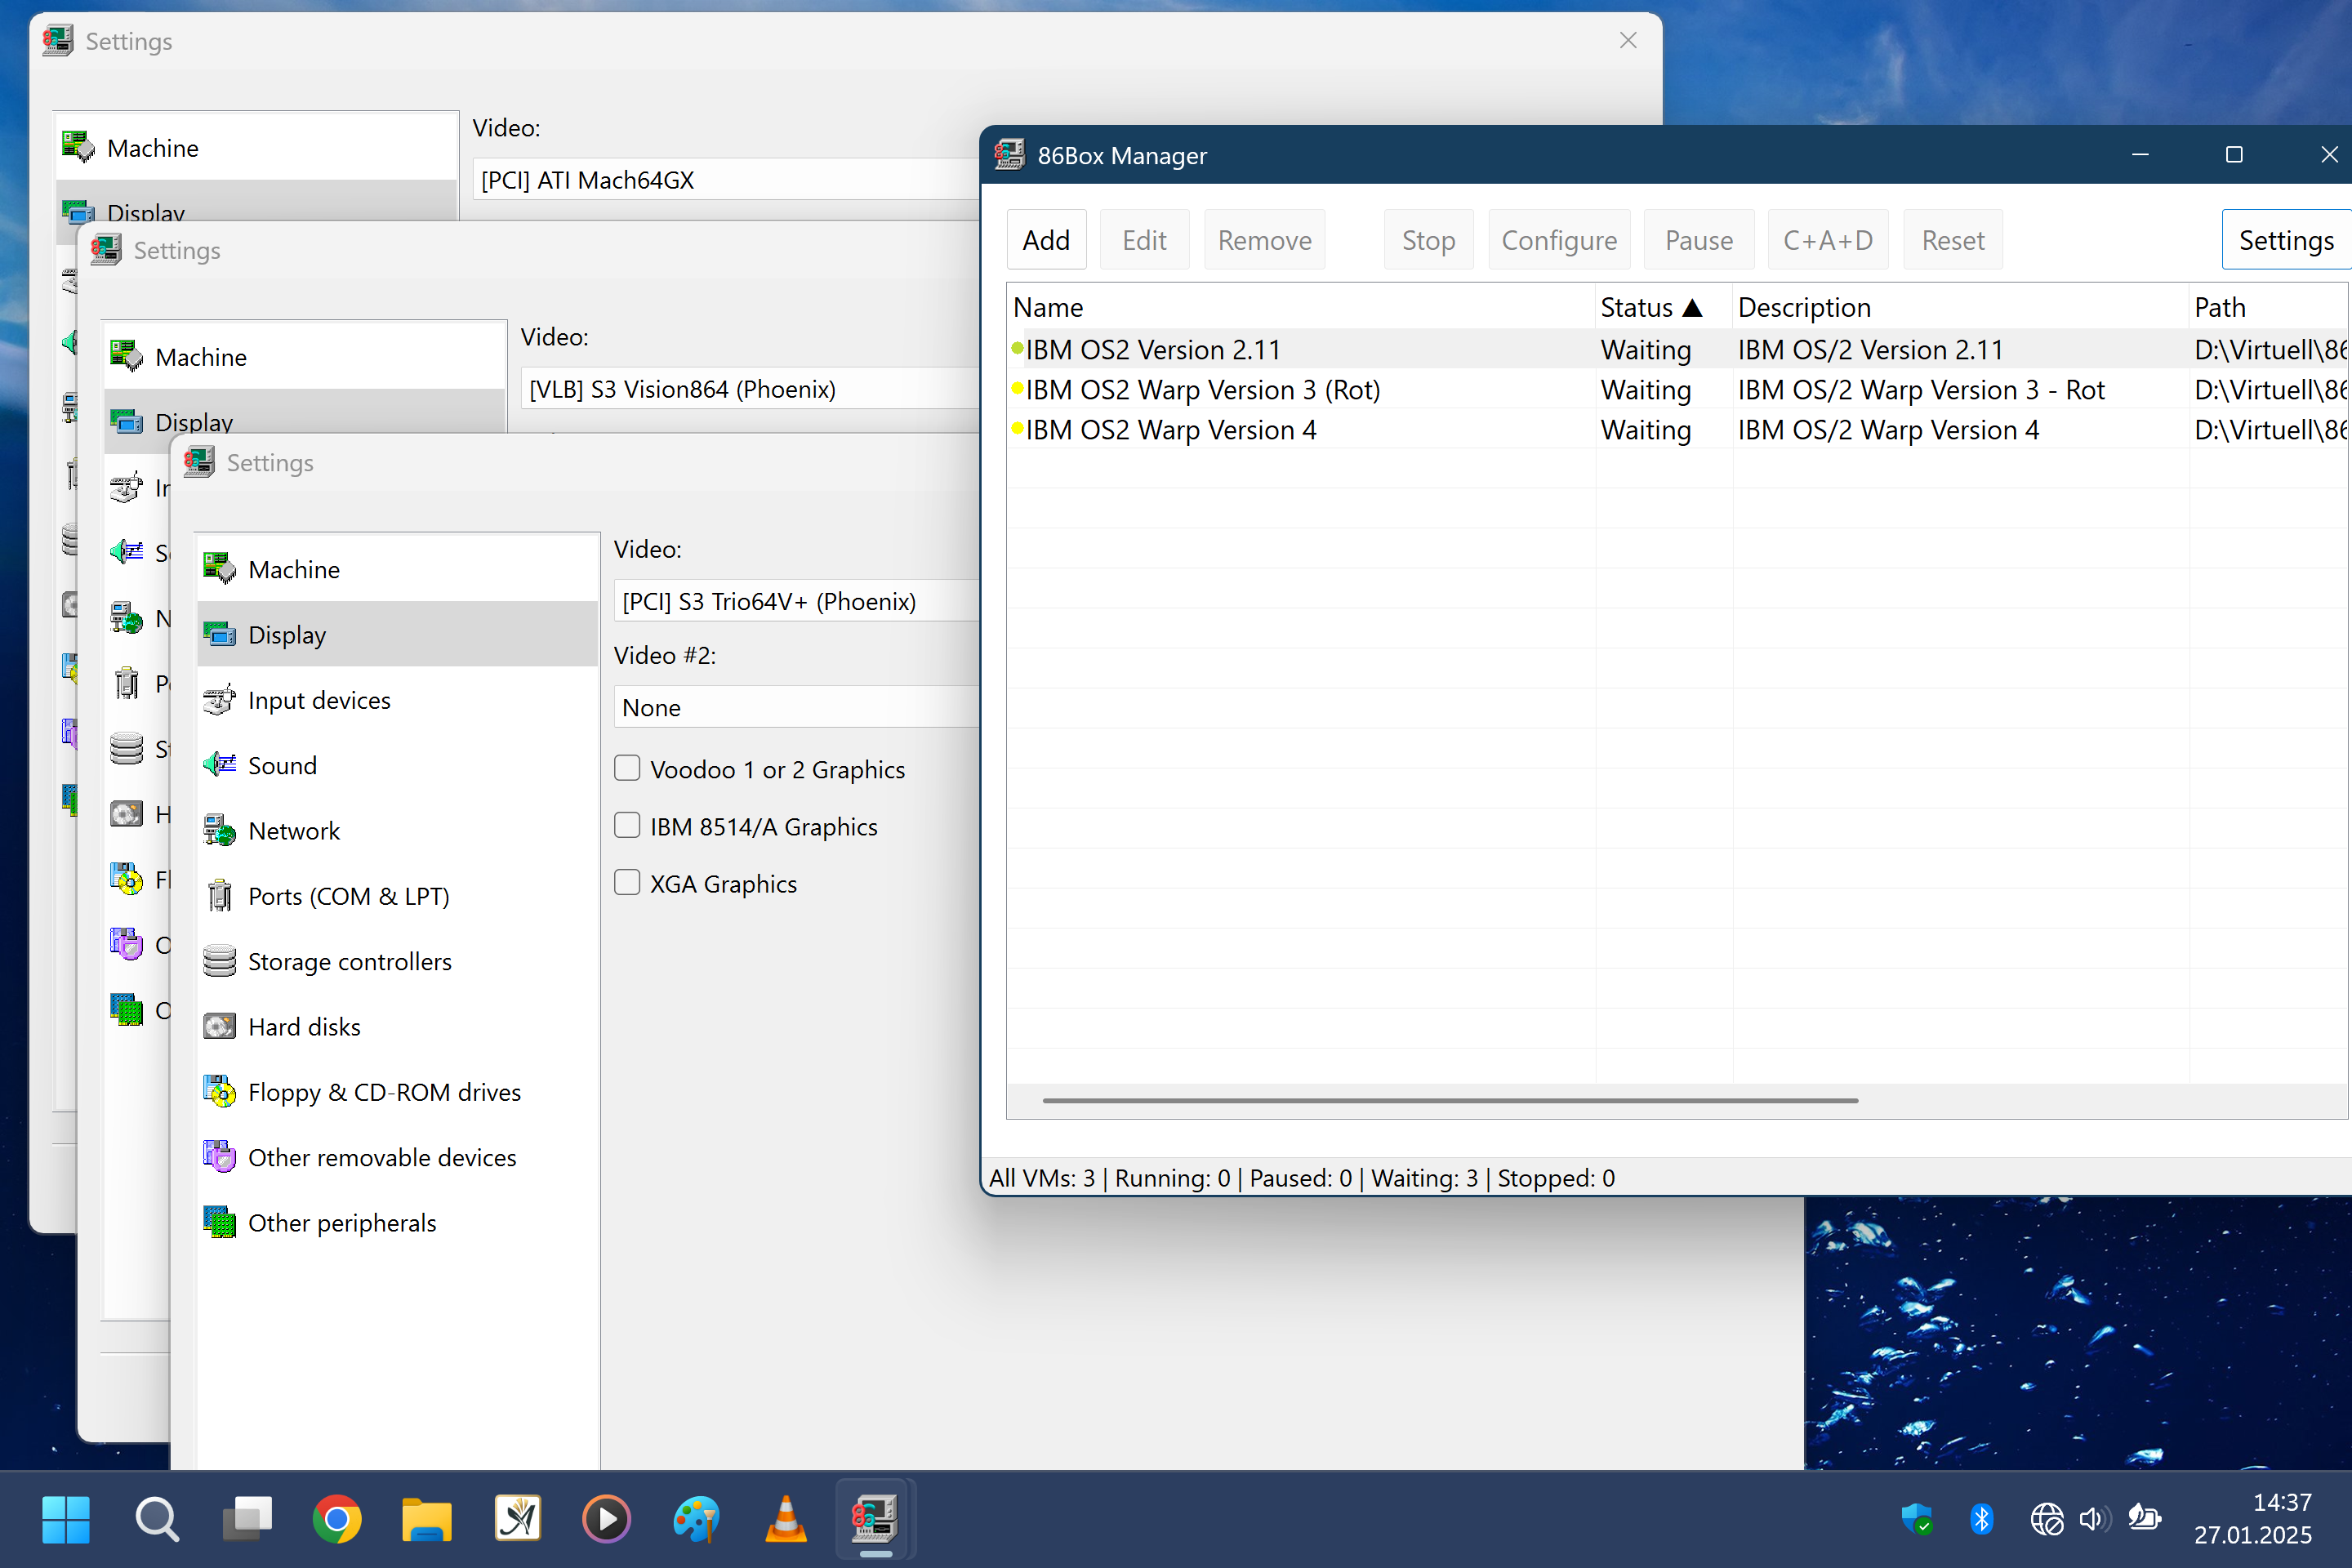Click the Input devices joystick icon
The height and width of the screenshot is (1568, 2352).
(219, 700)
